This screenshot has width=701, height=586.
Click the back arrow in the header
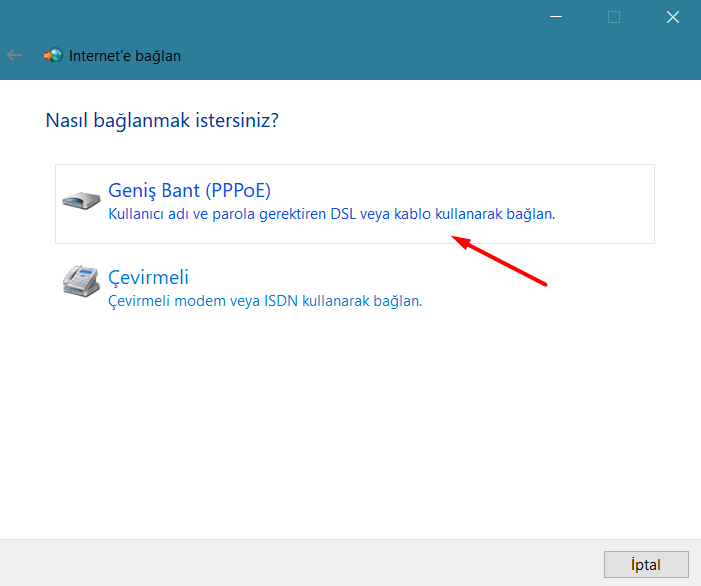pos(15,56)
